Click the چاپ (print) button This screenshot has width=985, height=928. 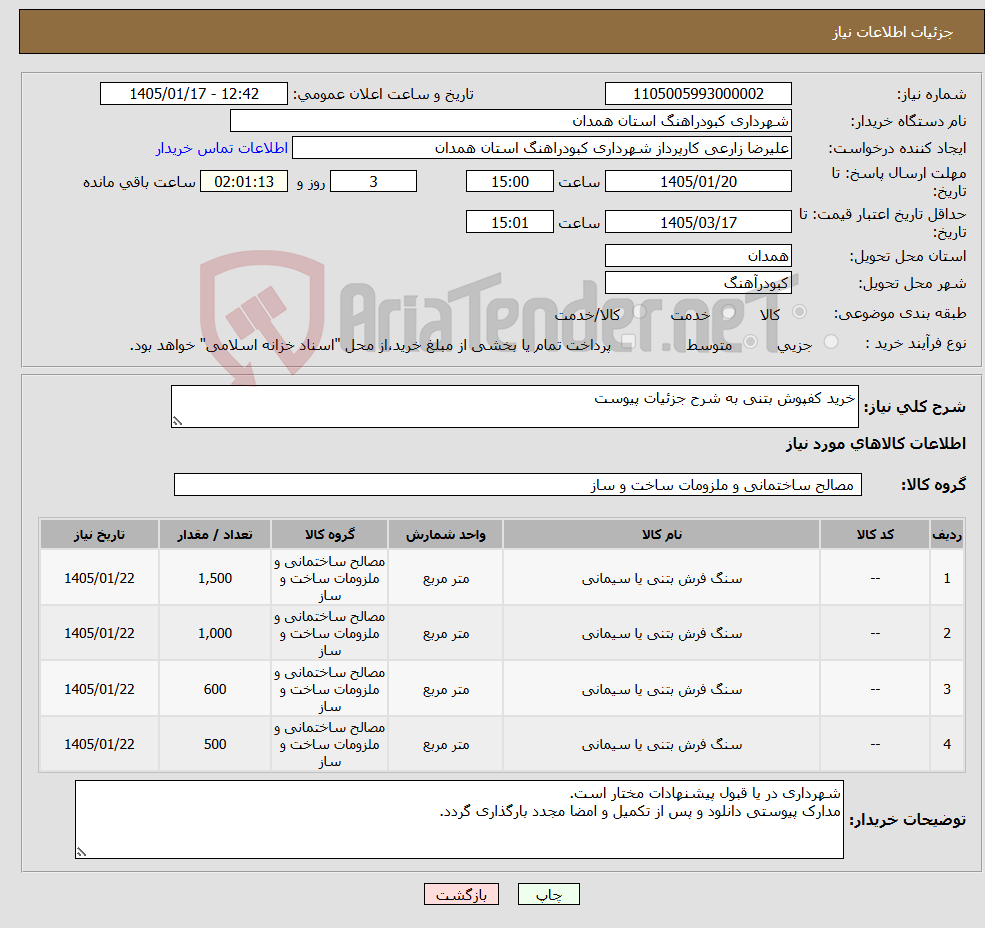coord(548,894)
